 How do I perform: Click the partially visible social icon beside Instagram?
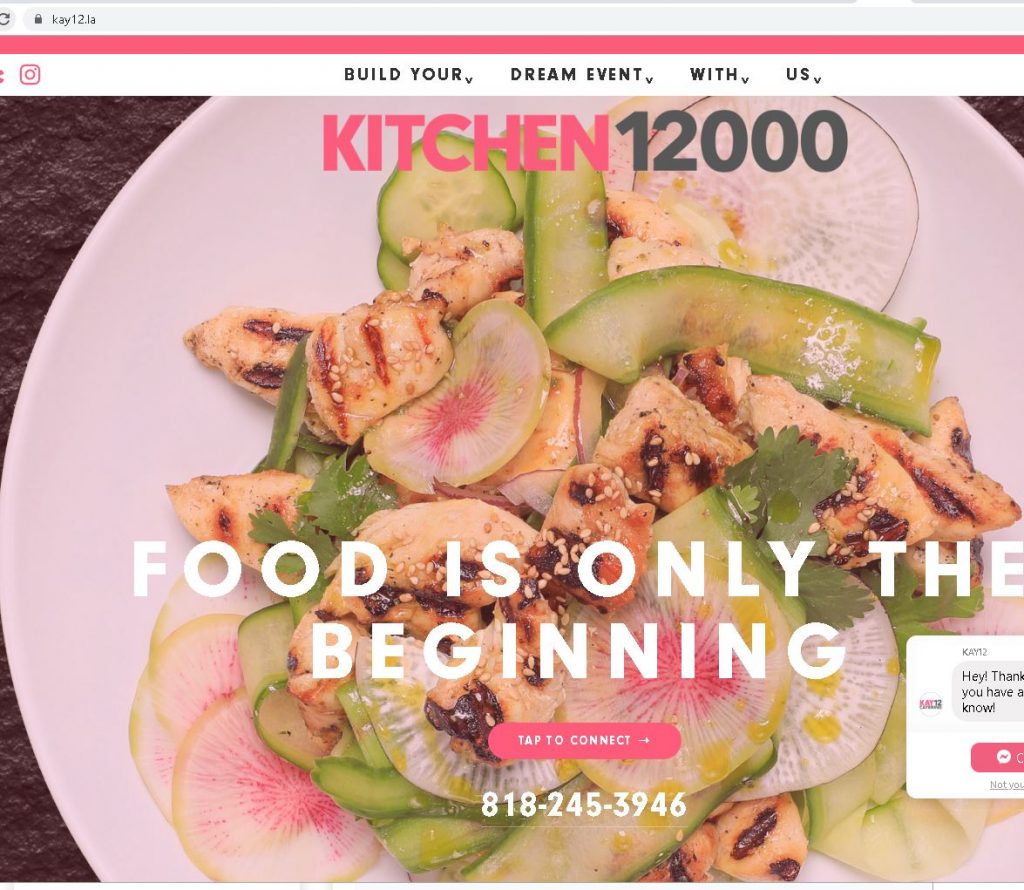click(x=2, y=74)
